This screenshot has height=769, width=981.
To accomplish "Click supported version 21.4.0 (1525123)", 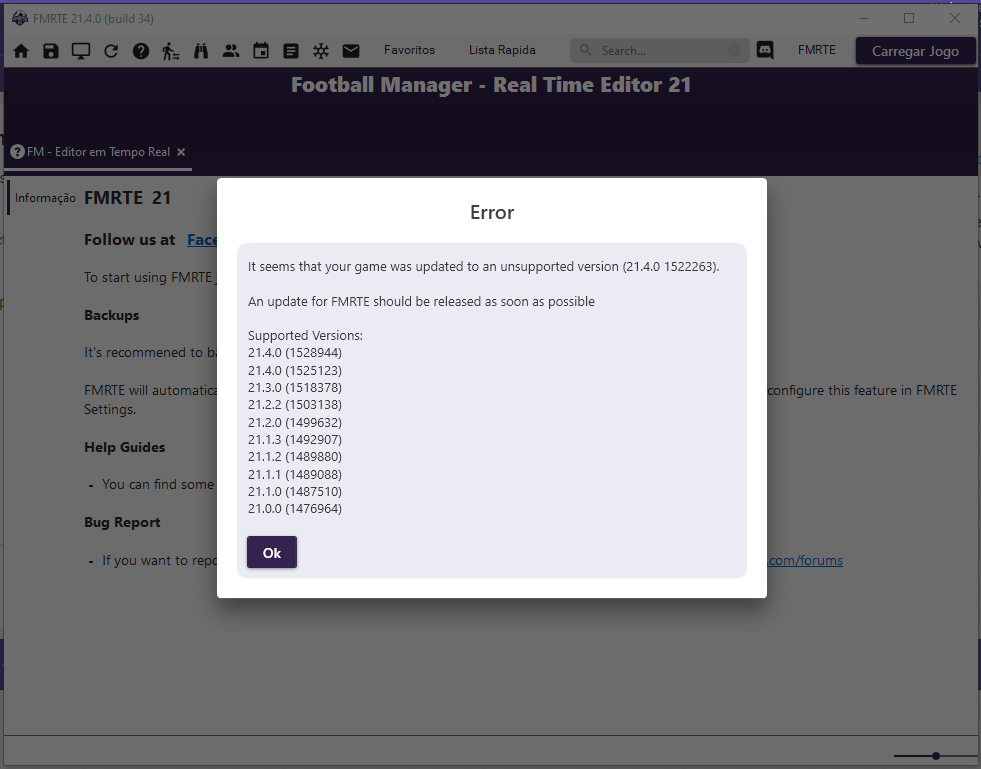I will pos(295,370).
